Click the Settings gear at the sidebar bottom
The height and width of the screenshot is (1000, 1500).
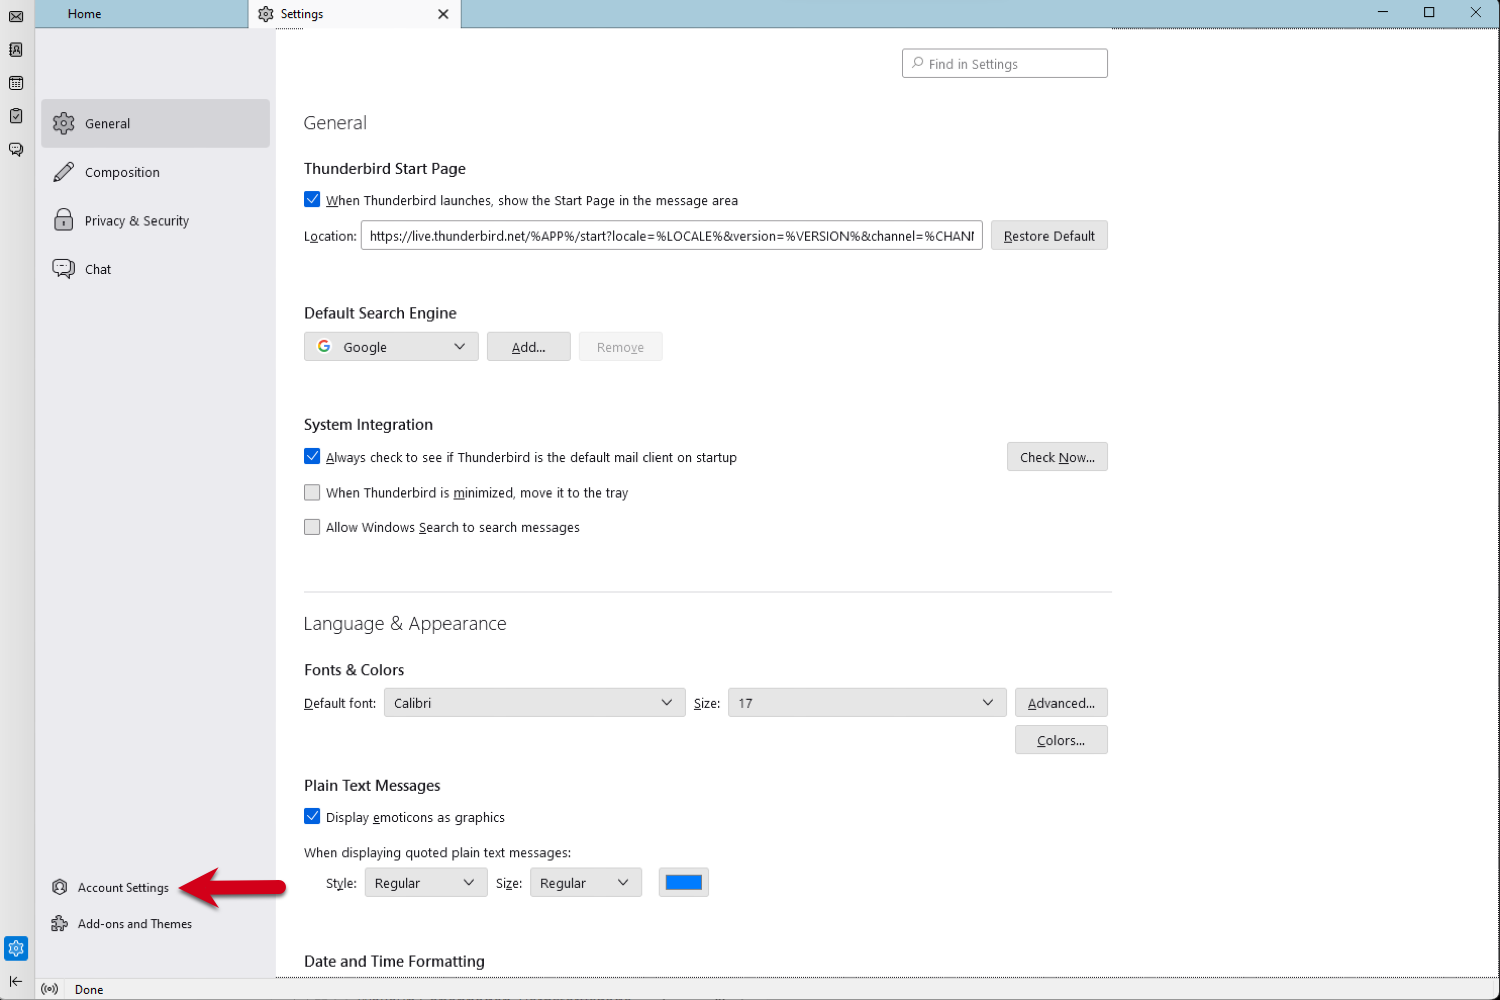[15, 948]
